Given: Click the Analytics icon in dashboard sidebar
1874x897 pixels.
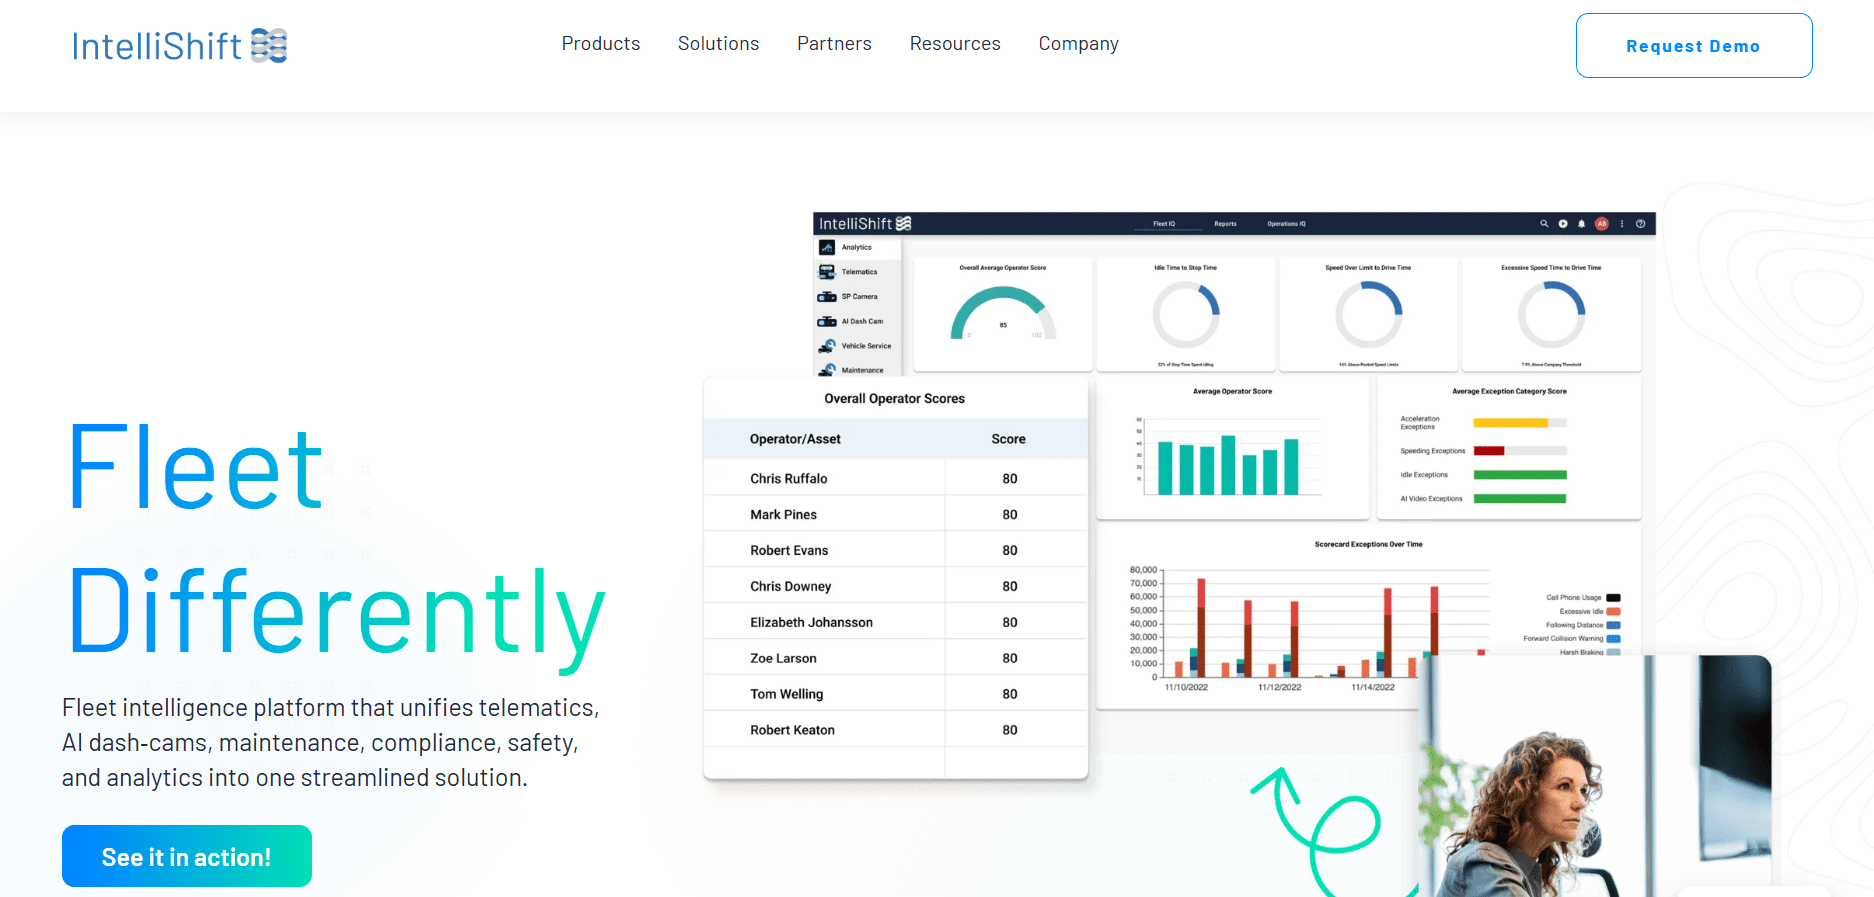Looking at the screenshot, I should tap(827, 247).
